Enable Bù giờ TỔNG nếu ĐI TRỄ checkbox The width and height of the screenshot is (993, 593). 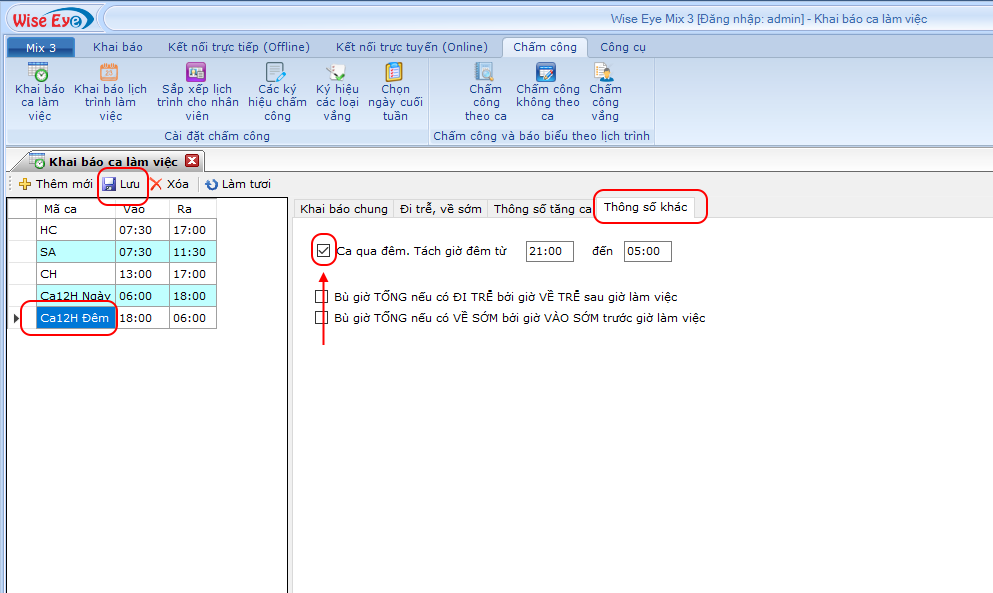point(321,296)
